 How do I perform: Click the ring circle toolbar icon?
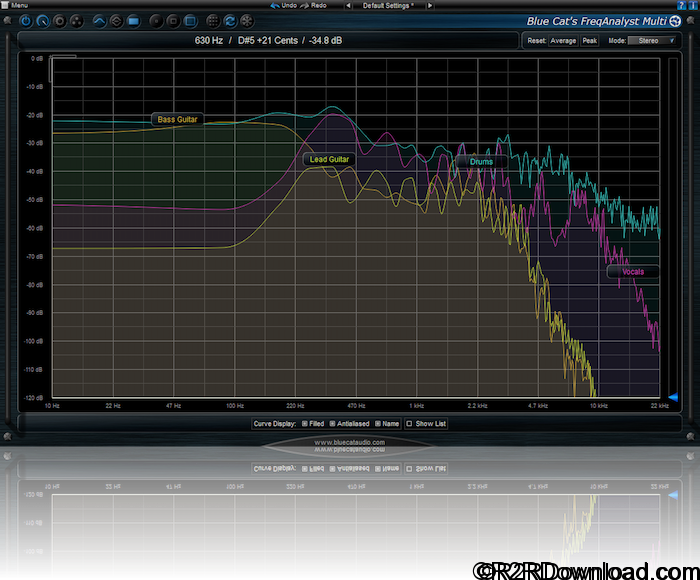pos(60,21)
